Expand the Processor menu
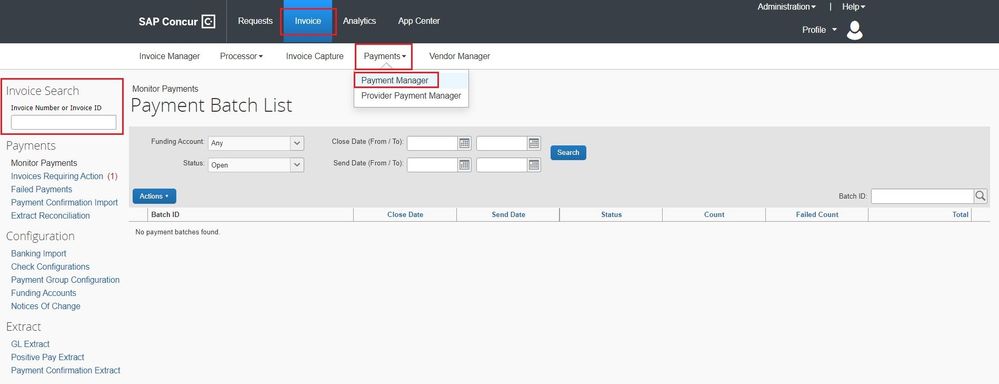The width and height of the screenshot is (999, 384). coord(241,56)
